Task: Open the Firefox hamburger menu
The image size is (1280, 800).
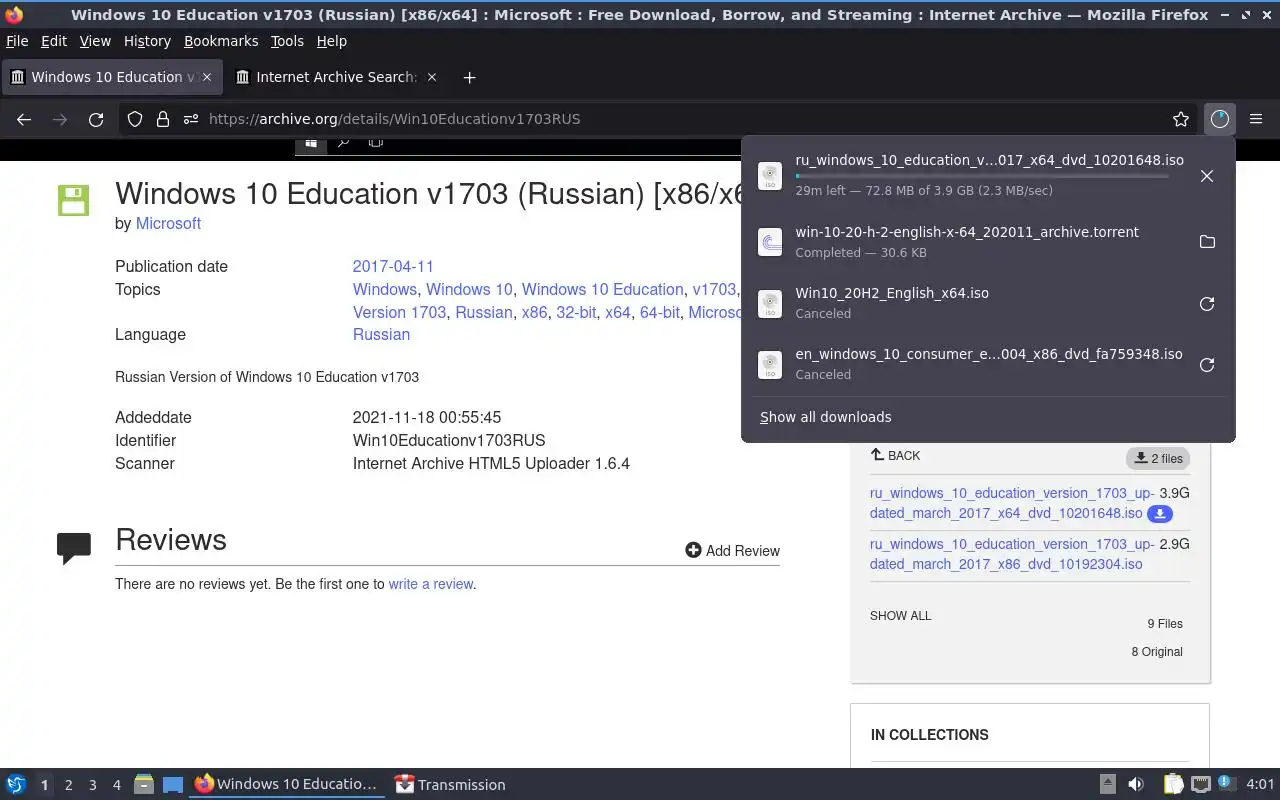Action: pos(1256,119)
